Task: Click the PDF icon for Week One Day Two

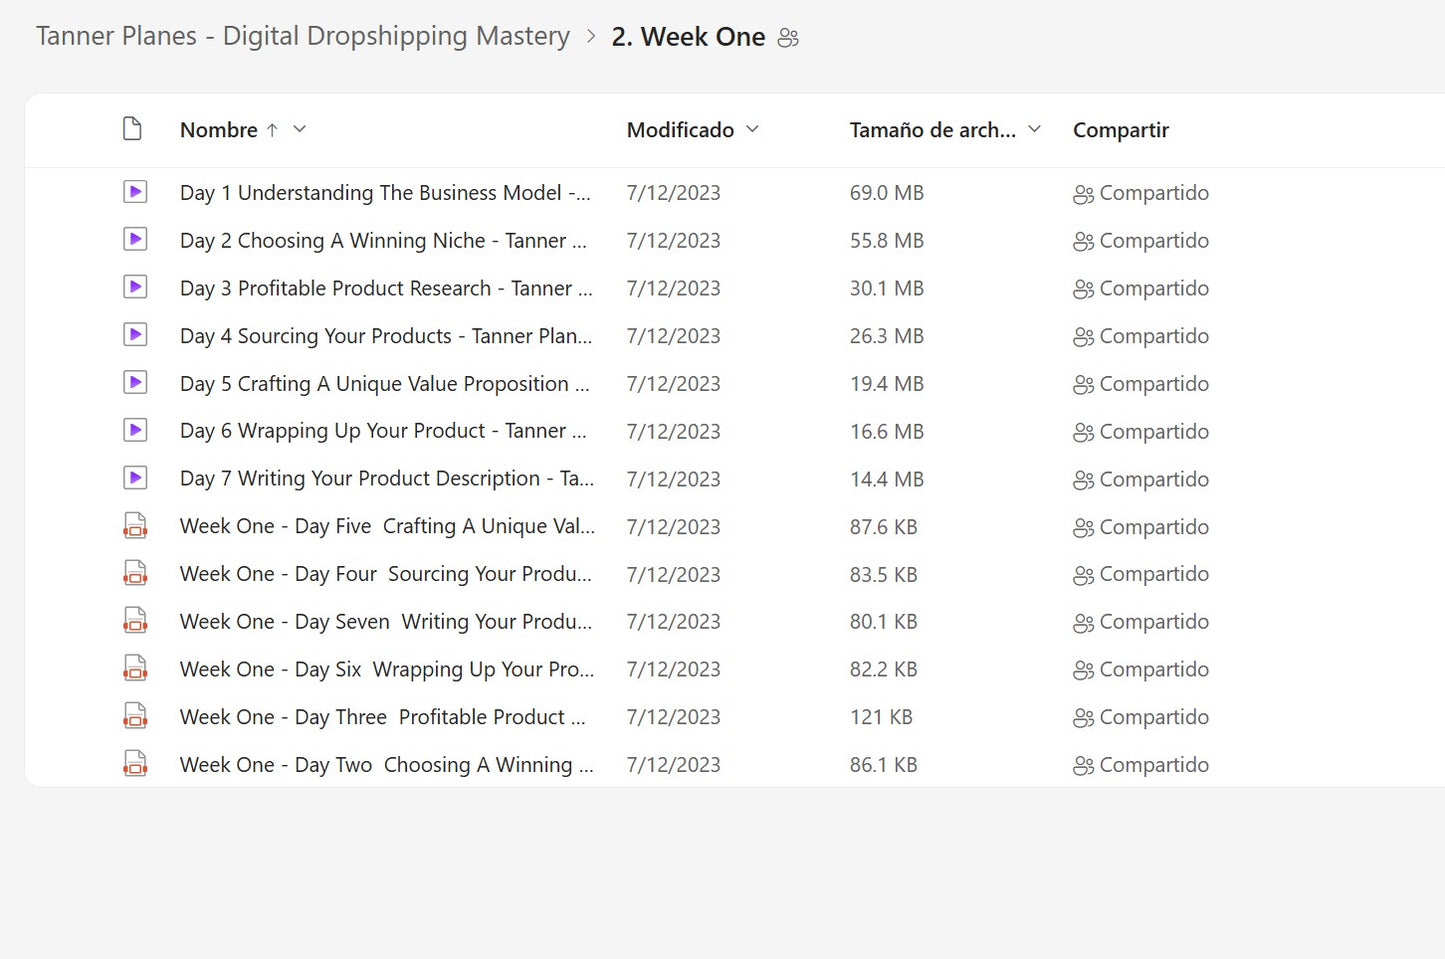Action: (x=135, y=765)
